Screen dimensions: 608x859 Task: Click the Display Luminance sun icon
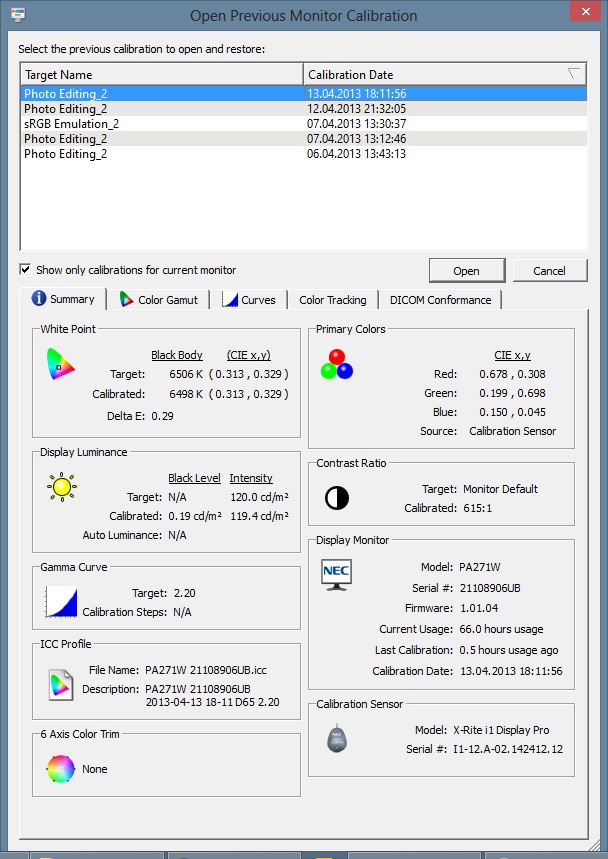coord(61,488)
